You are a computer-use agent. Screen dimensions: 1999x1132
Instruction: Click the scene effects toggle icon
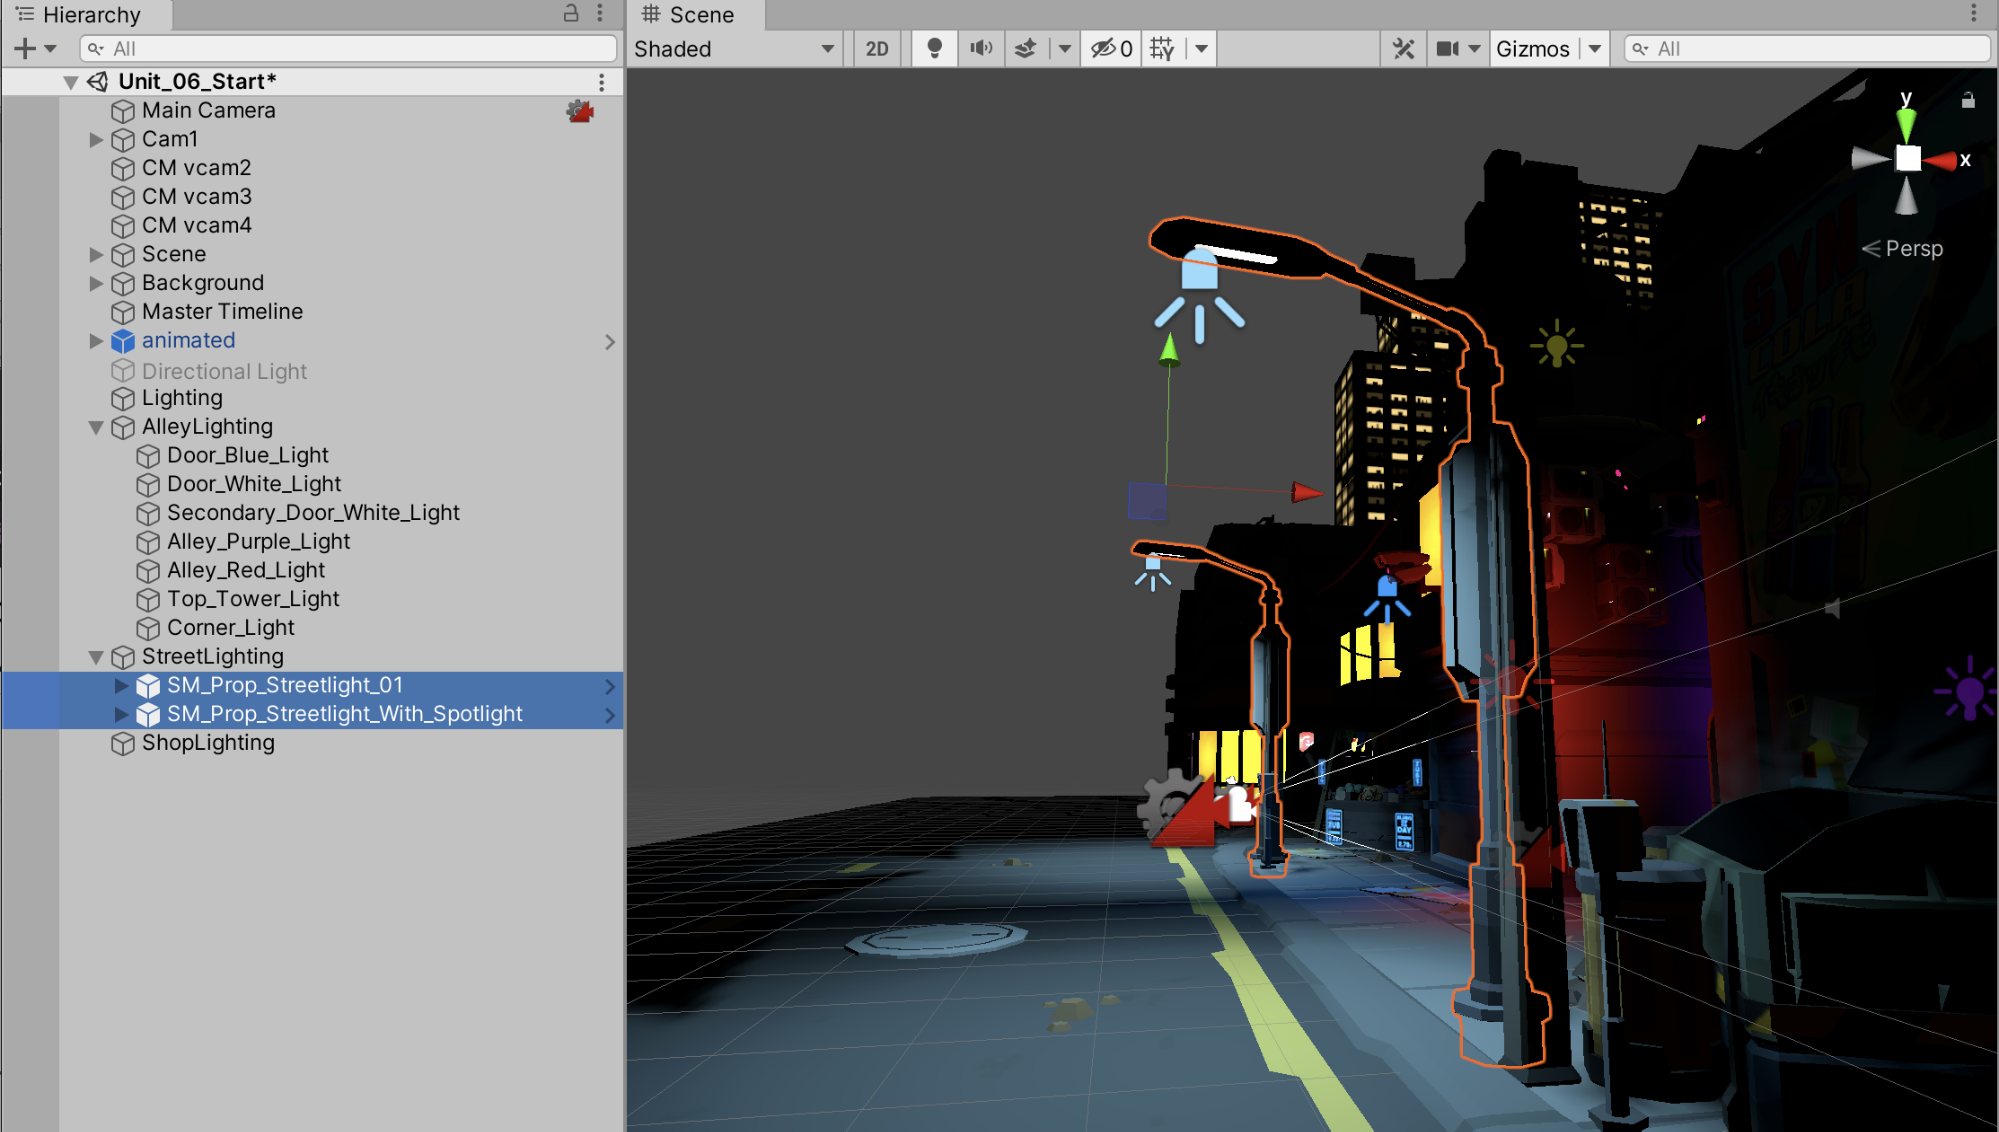coord(1025,48)
